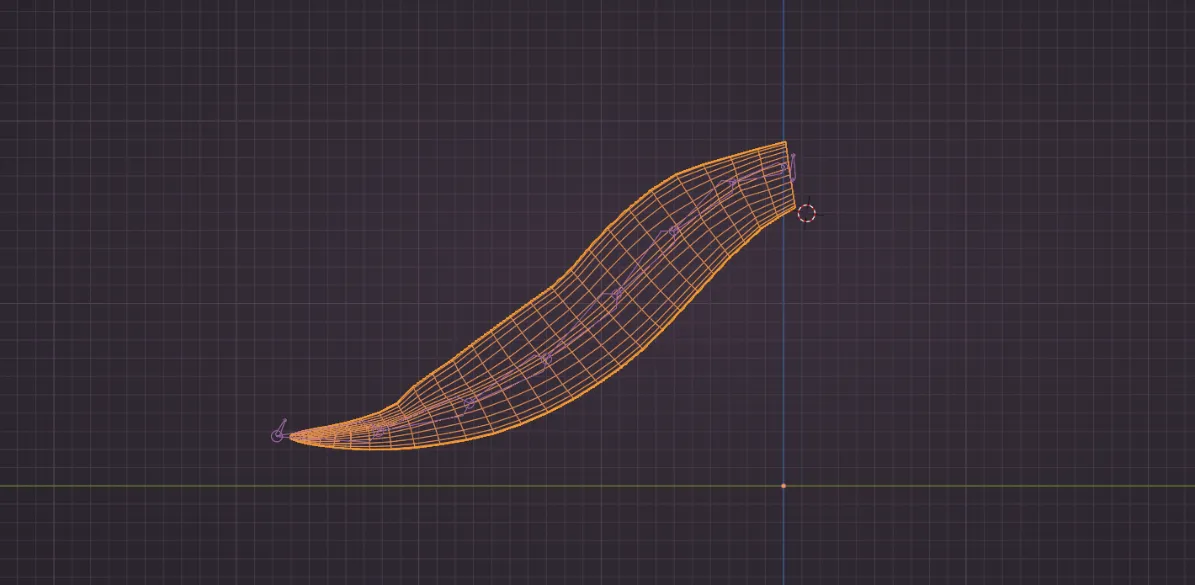The image size is (1195, 585).
Task: Click mesh's lower-right corner beside the 3D cursor
Action: pyautogui.click(x=795, y=207)
